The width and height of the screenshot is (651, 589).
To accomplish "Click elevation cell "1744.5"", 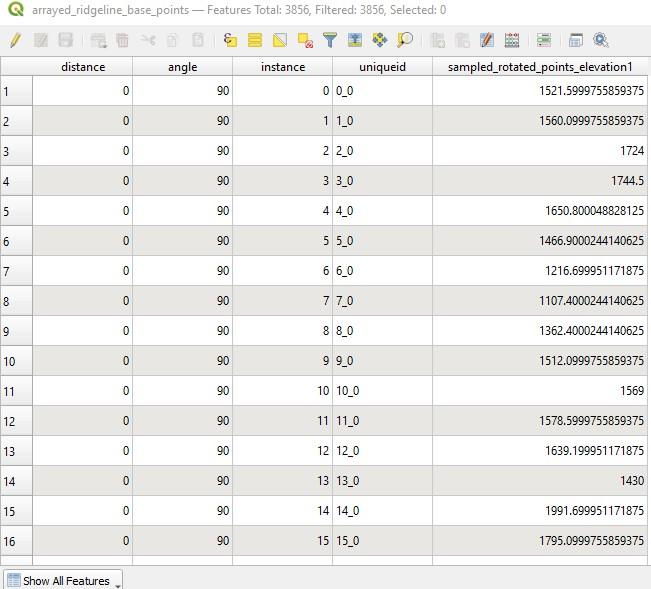I will [540, 181].
